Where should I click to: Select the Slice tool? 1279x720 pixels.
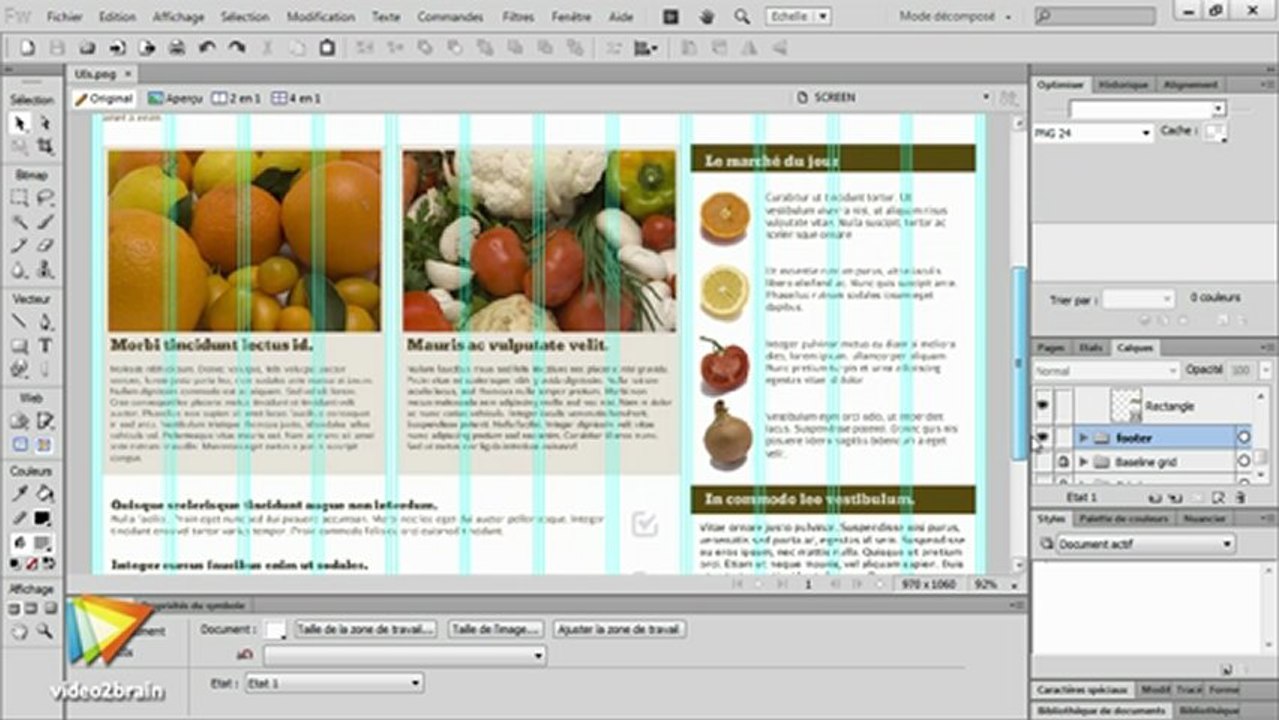[x=45, y=420]
